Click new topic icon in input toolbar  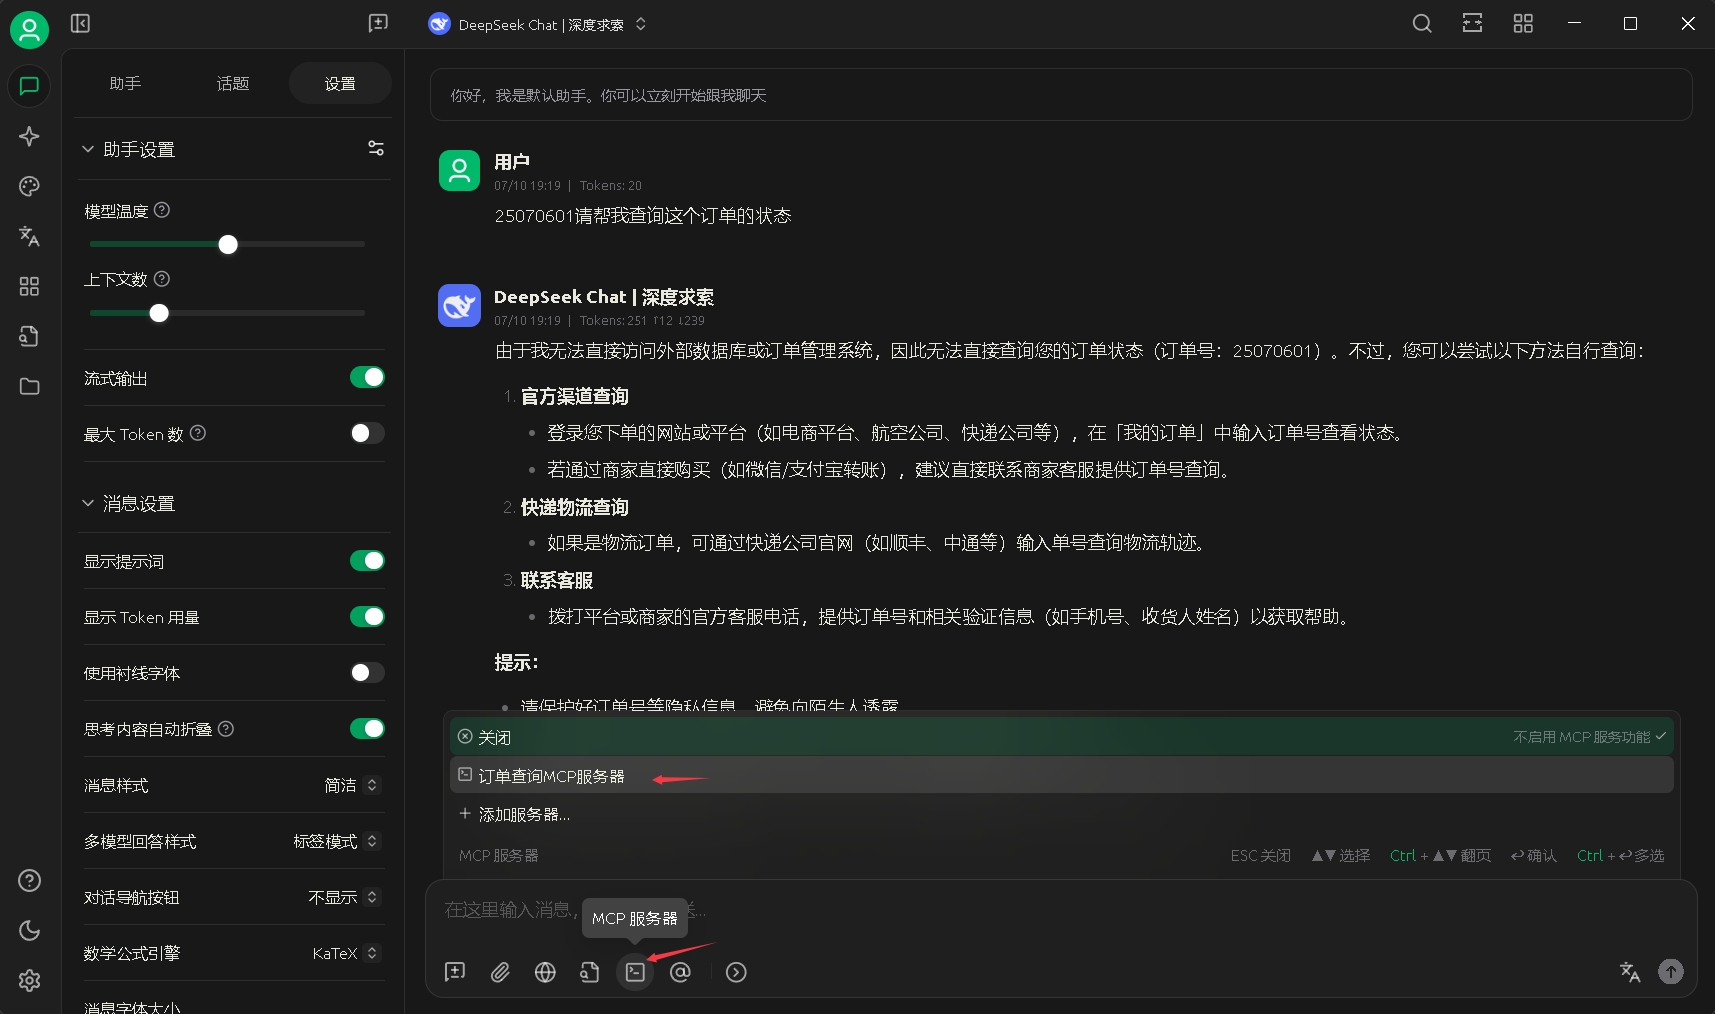pyautogui.click(x=455, y=972)
